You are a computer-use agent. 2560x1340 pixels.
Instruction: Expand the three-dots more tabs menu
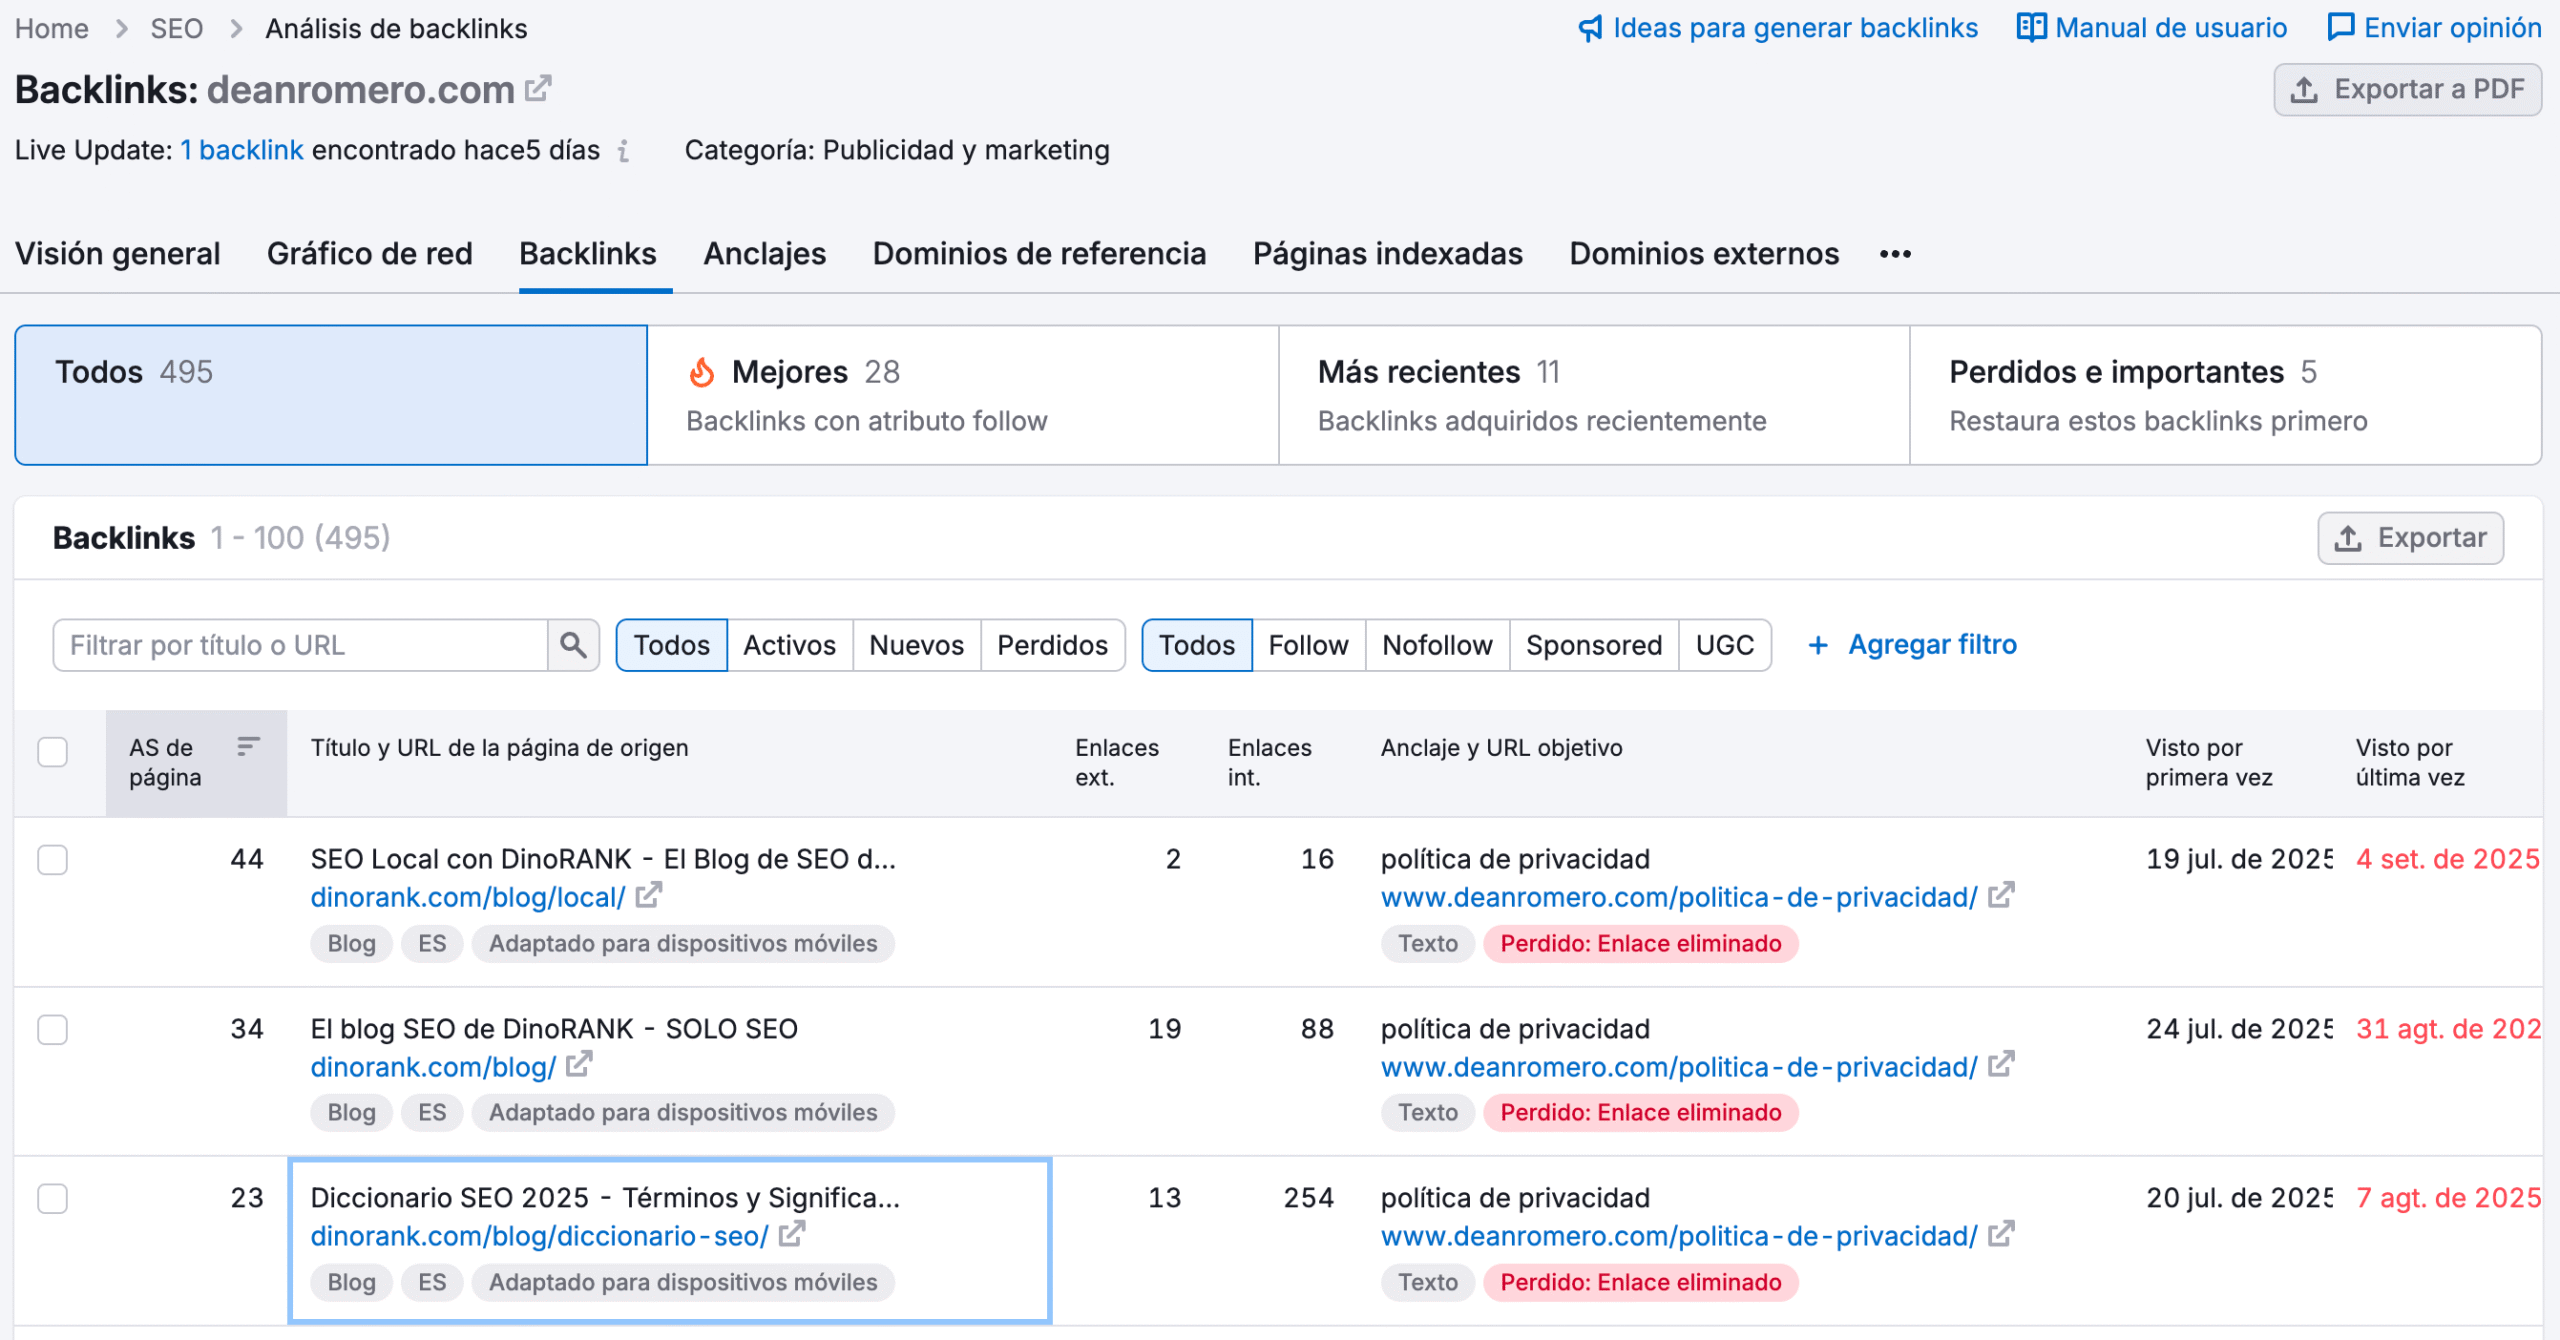click(x=1895, y=254)
